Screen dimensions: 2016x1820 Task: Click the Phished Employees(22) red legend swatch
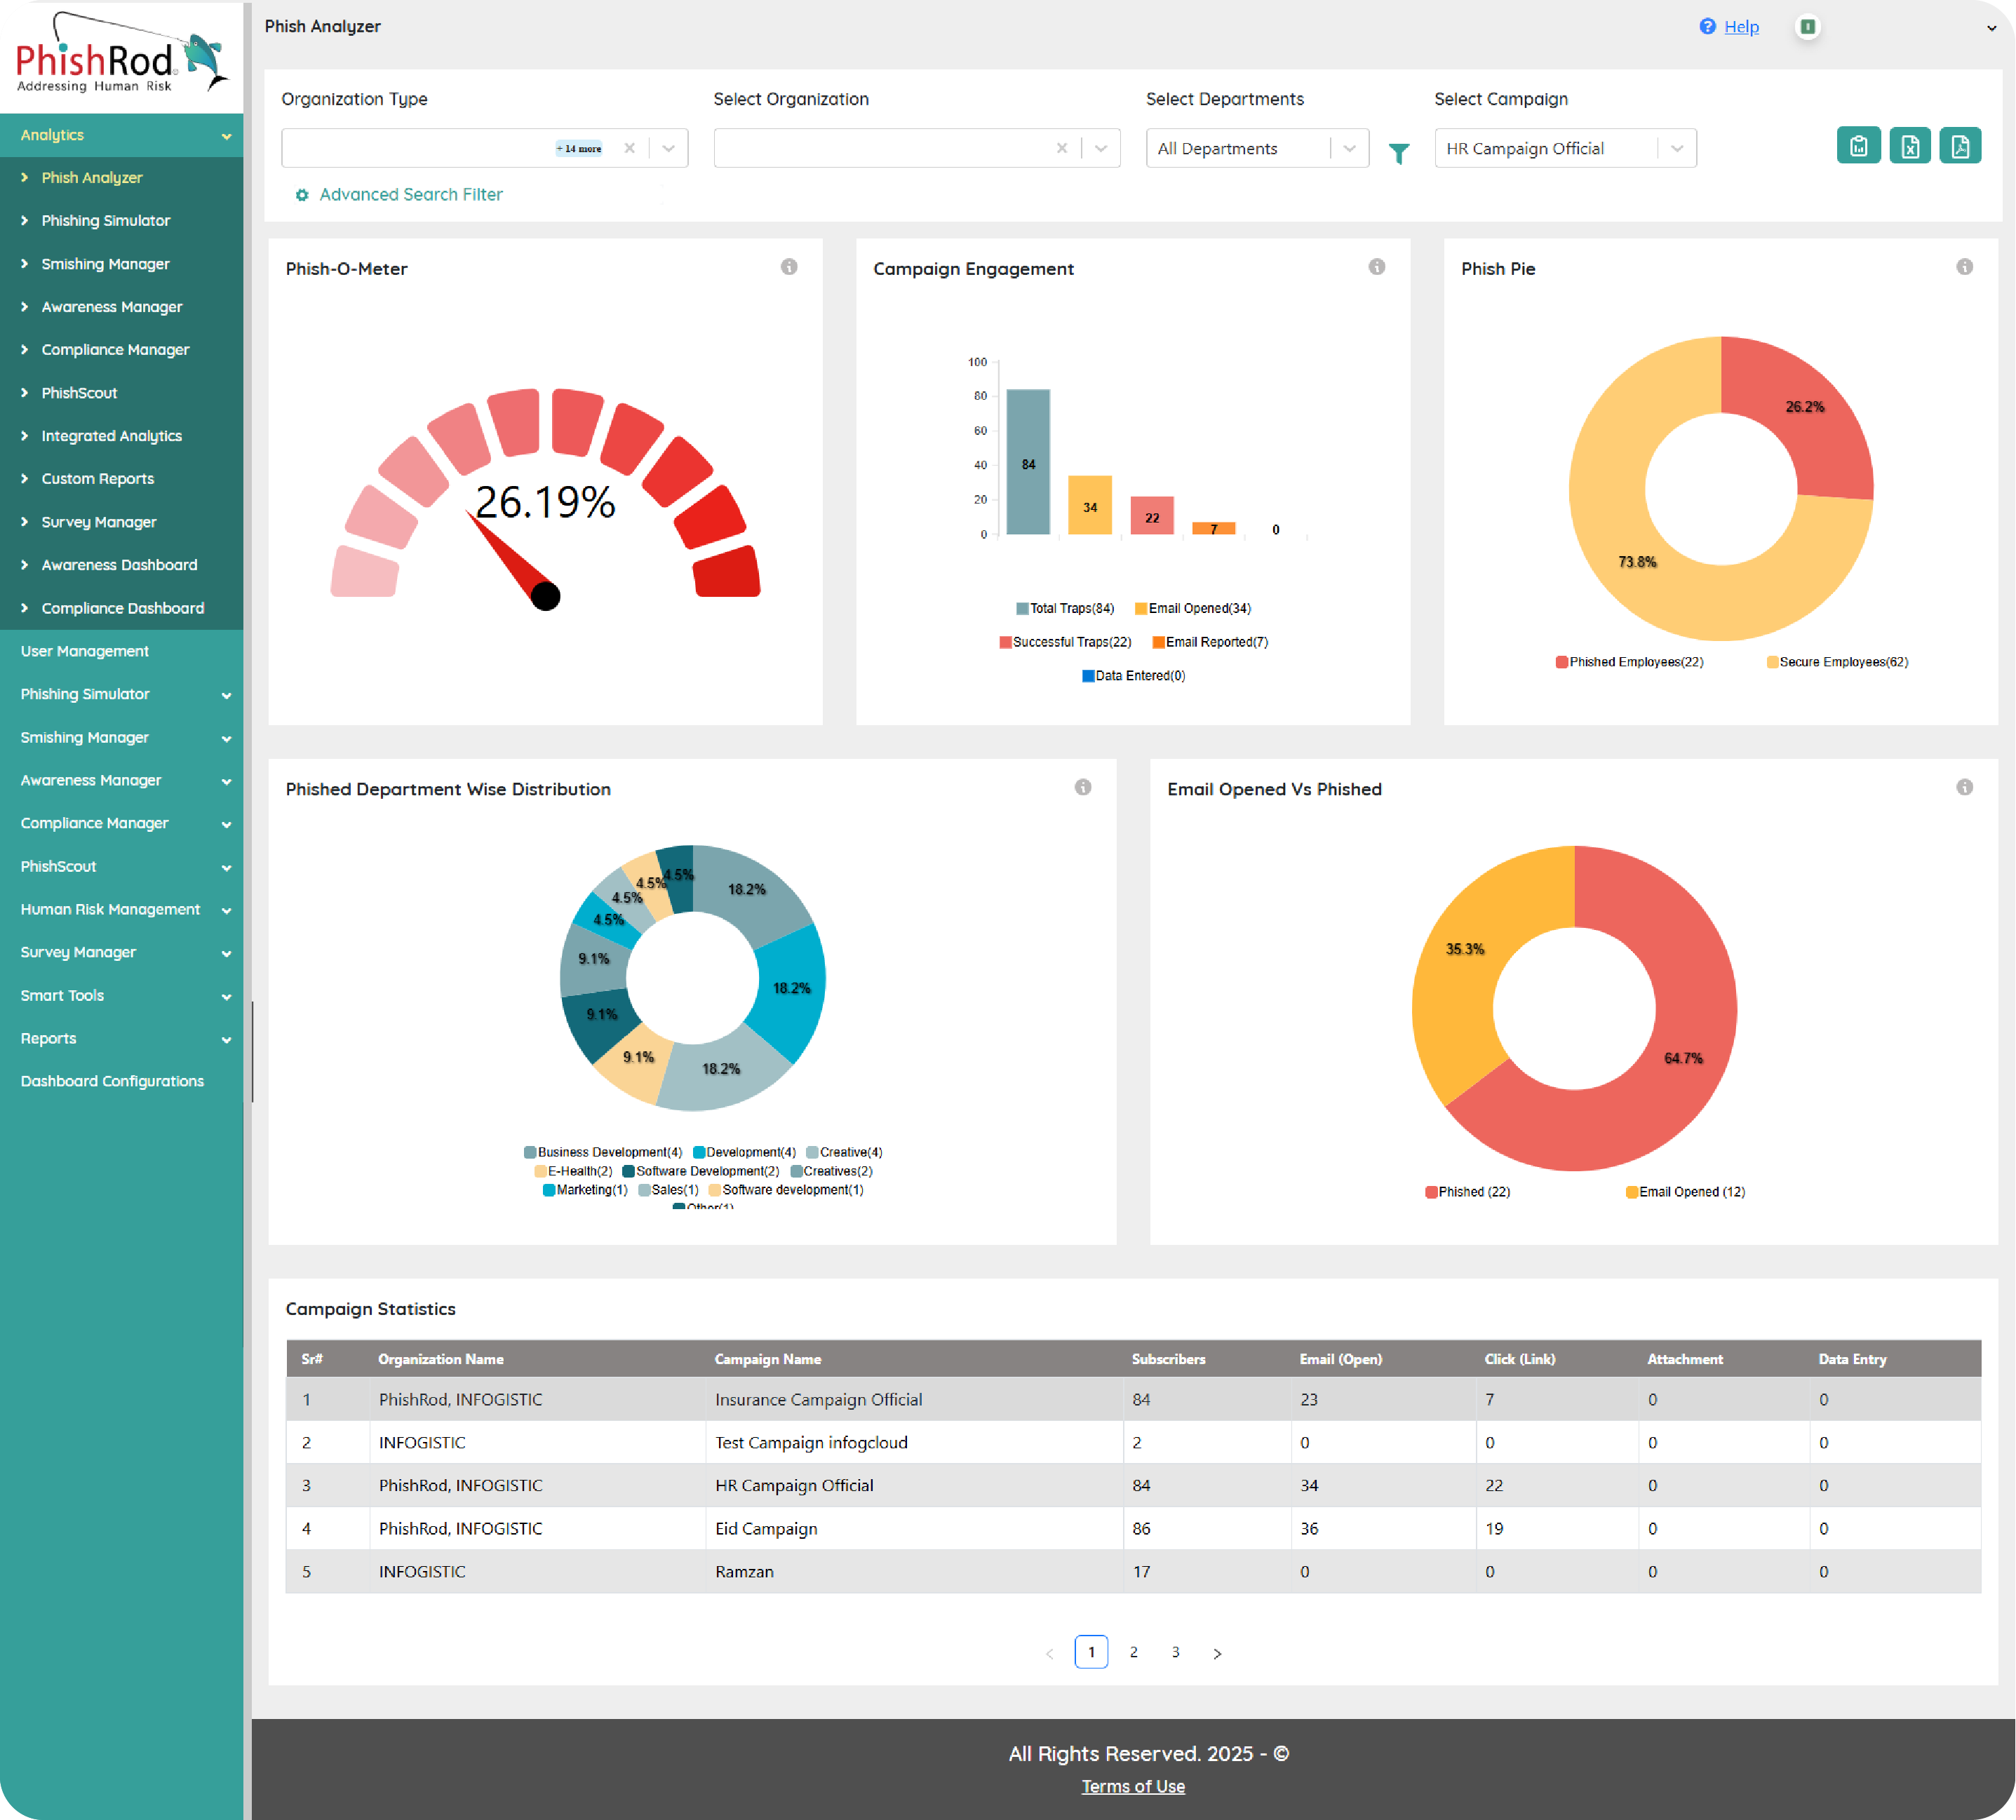tap(1561, 662)
